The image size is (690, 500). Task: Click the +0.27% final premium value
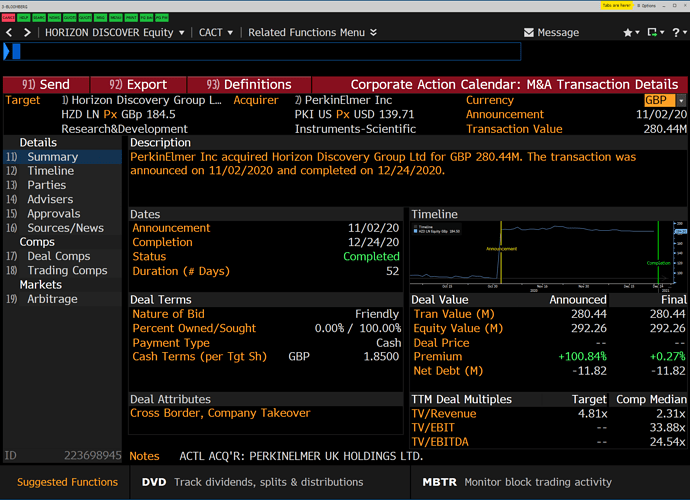click(668, 357)
